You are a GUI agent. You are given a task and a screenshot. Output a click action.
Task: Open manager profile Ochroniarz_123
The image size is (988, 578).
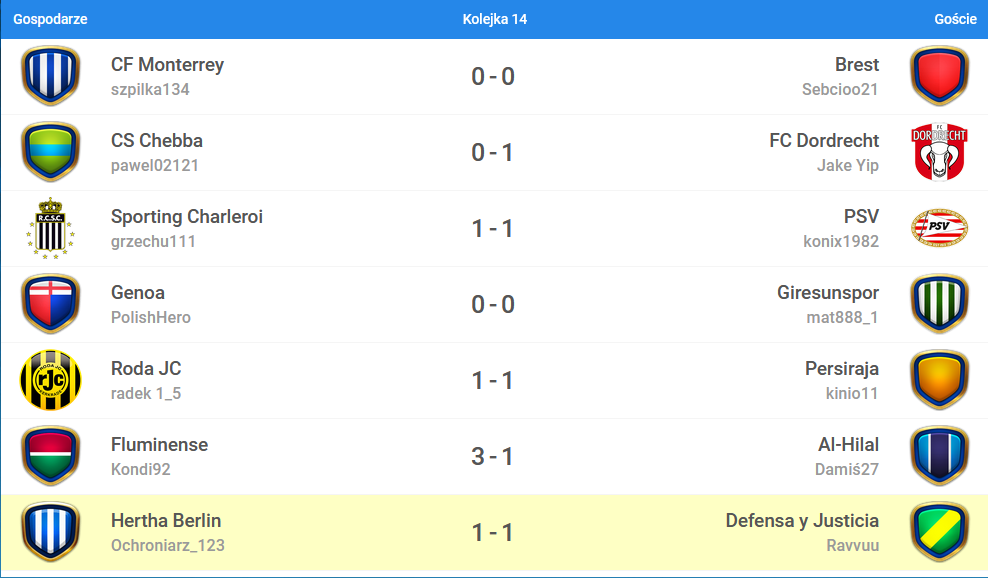point(168,545)
